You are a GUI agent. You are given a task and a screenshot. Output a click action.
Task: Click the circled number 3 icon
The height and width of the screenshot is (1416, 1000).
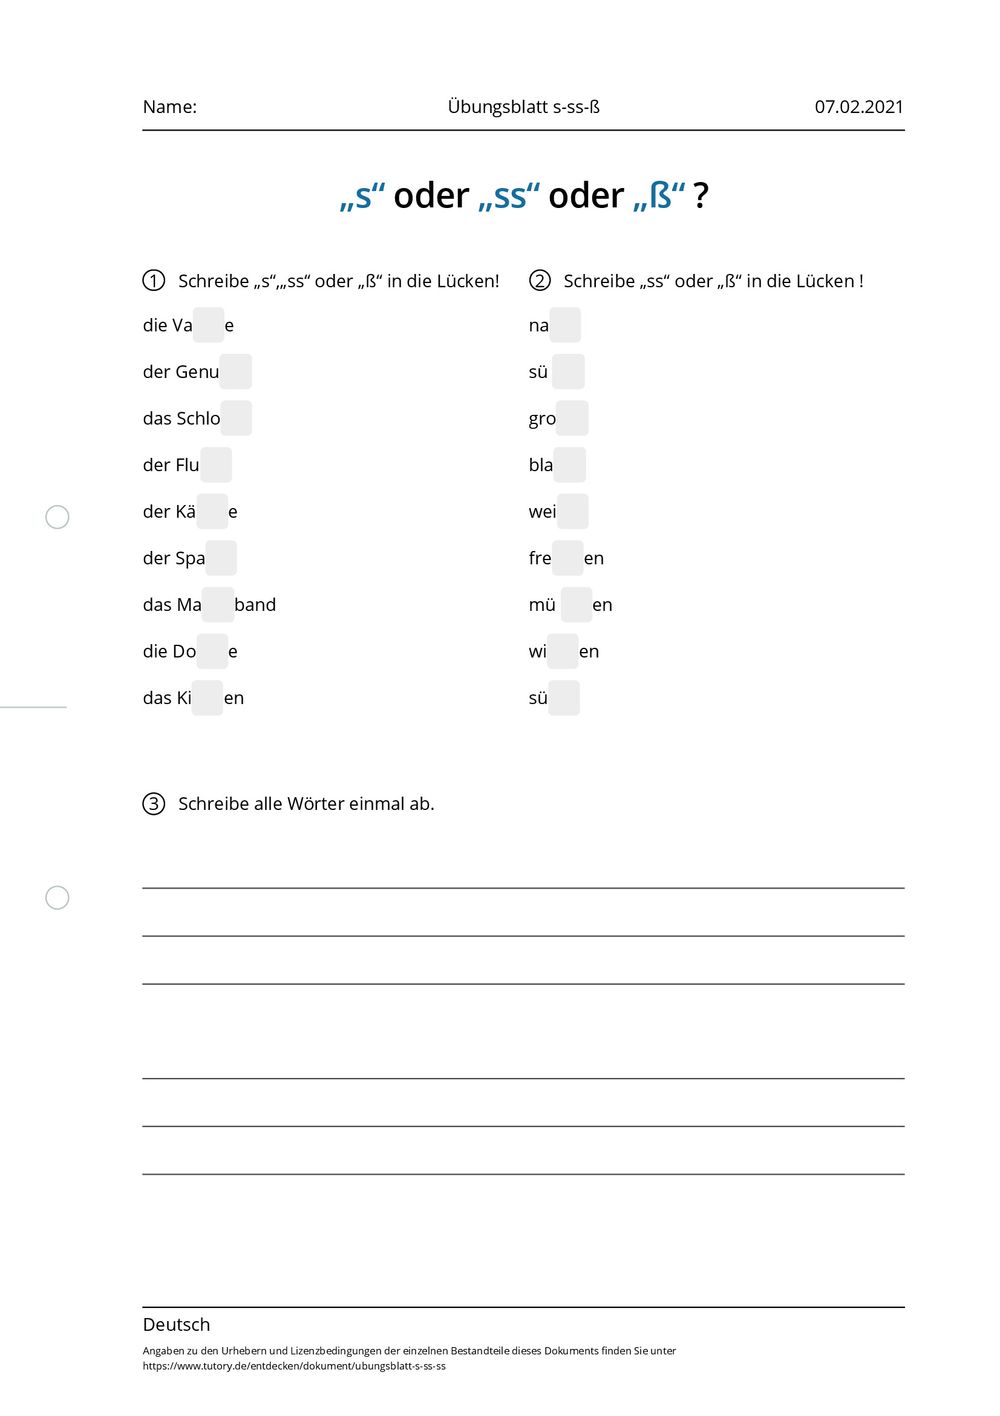(154, 804)
